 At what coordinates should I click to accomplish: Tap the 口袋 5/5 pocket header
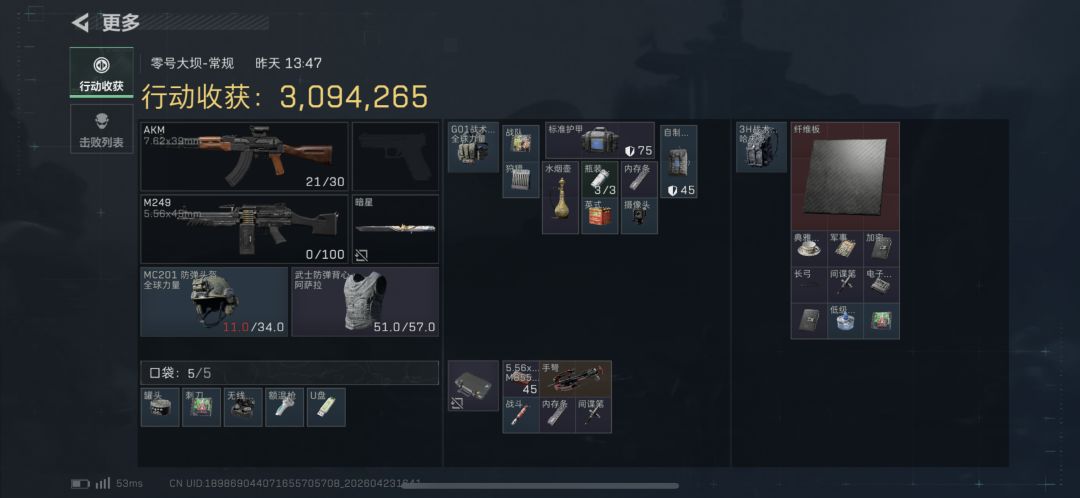coord(289,373)
